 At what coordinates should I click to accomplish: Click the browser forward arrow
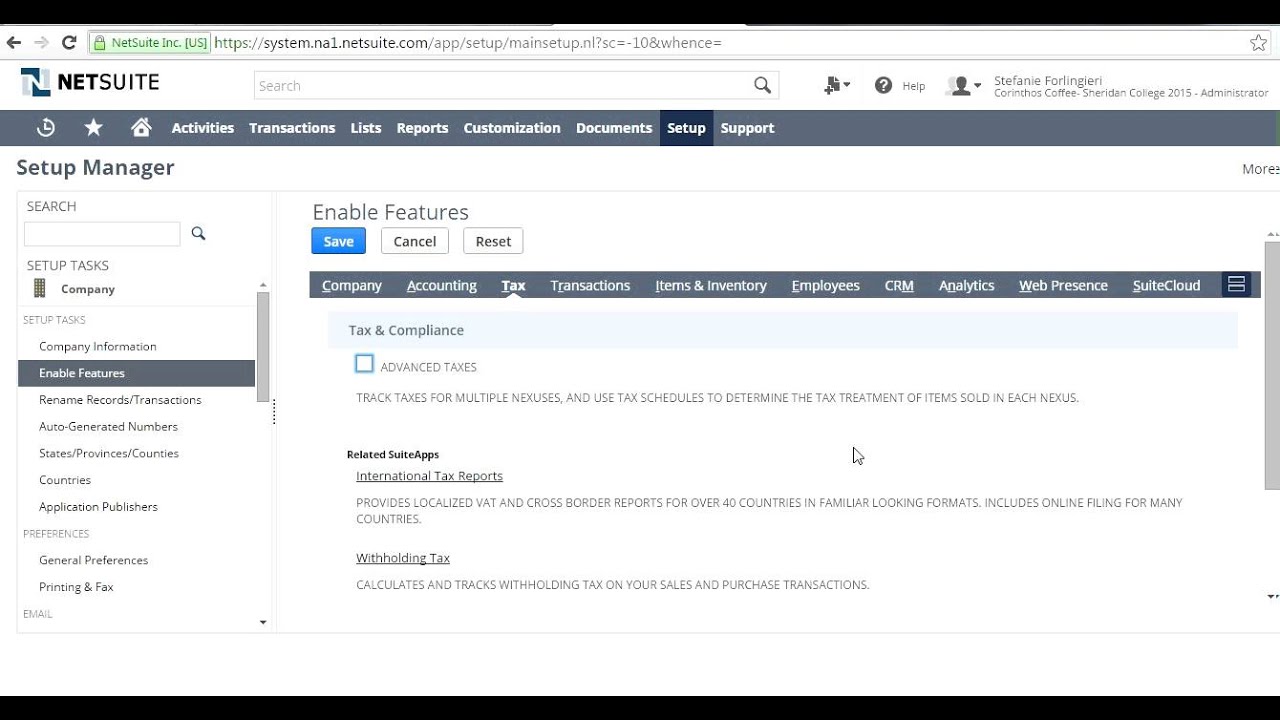[41, 42]
